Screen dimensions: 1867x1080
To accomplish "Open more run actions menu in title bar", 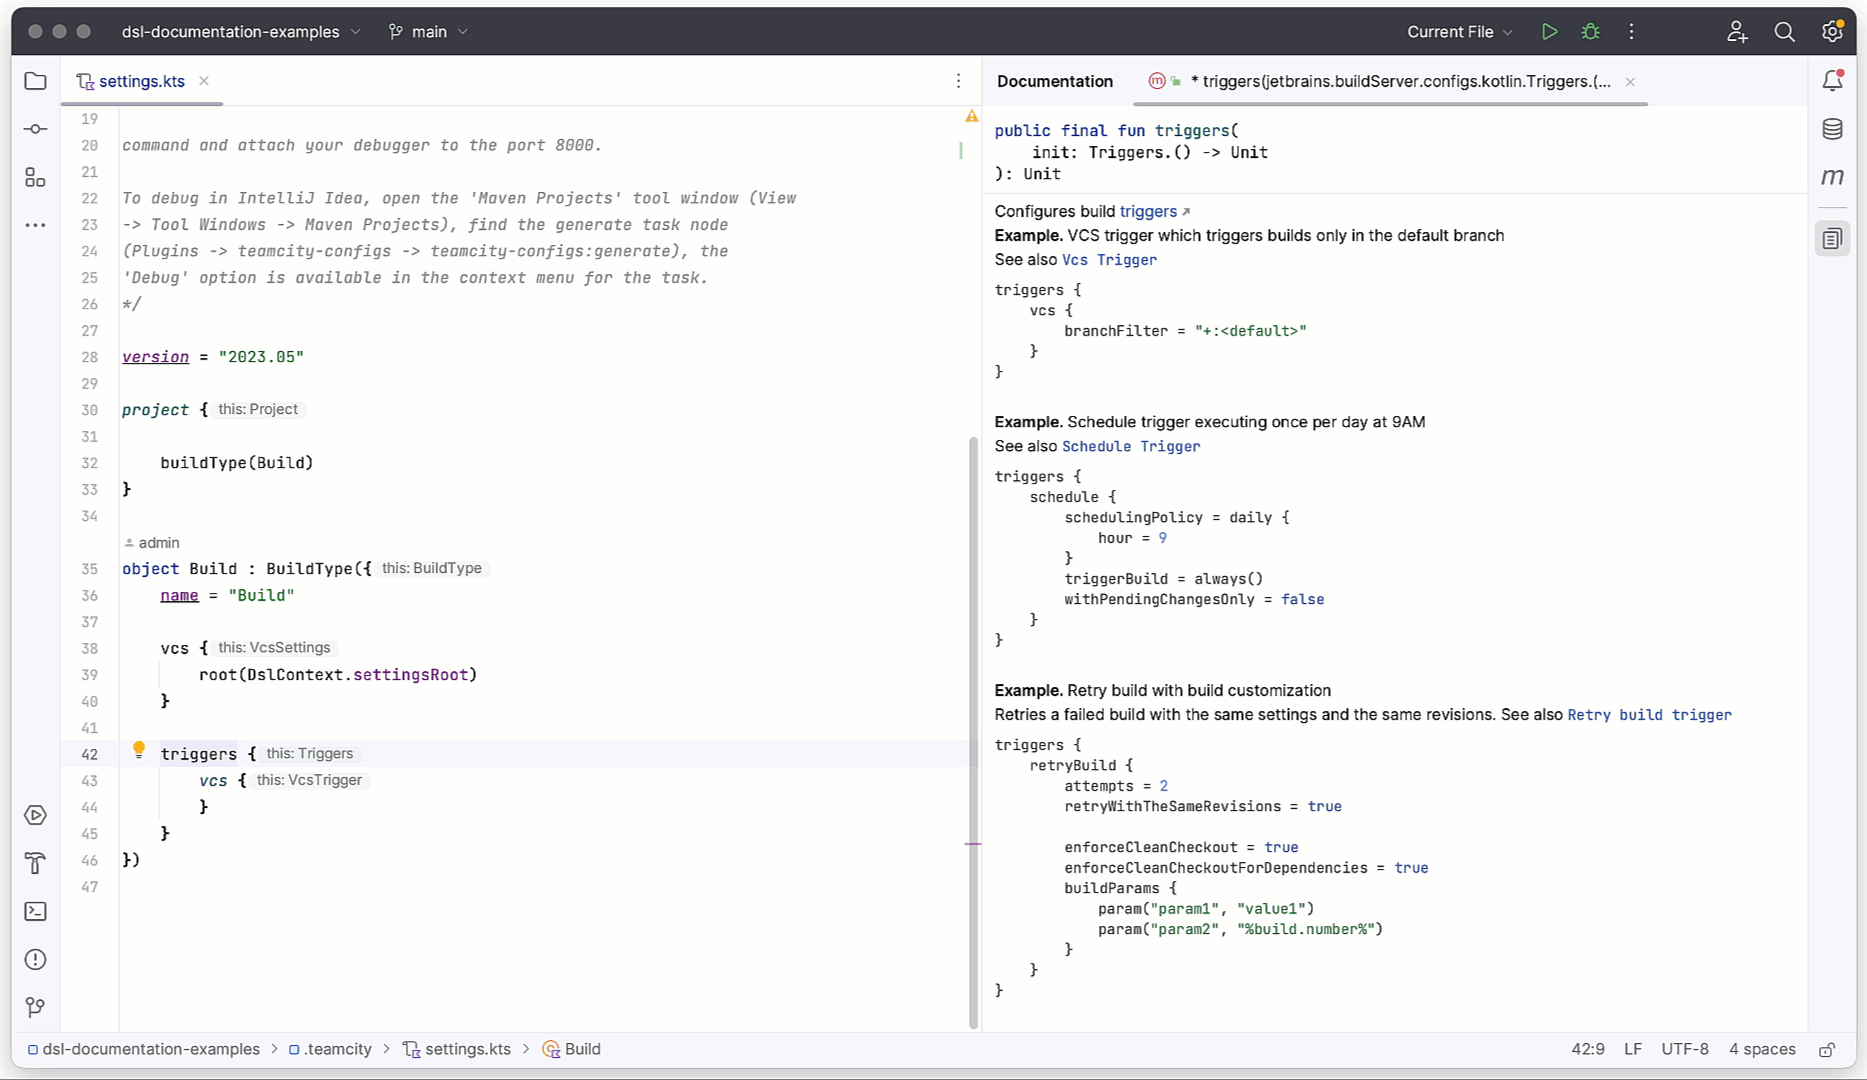I will [x=1631, y=32].
